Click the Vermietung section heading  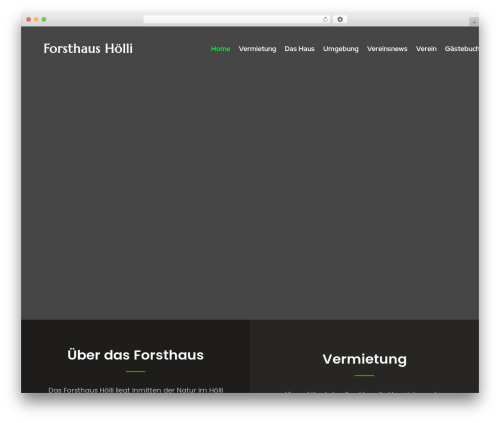tap(364, 359)
